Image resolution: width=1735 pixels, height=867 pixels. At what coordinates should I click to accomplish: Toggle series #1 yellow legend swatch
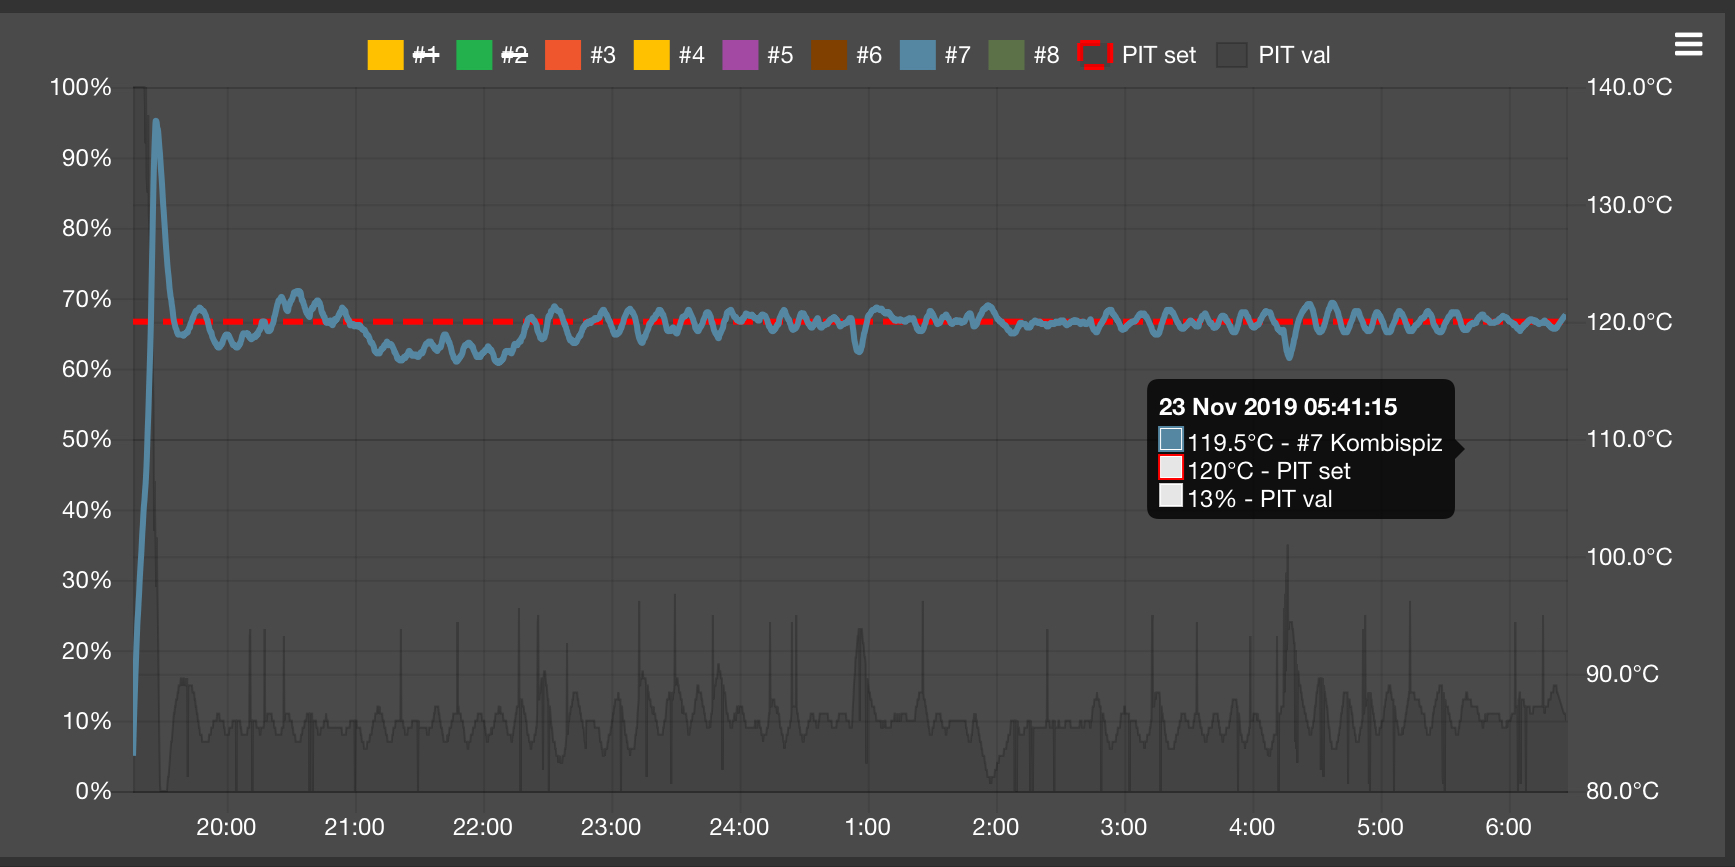385,55
